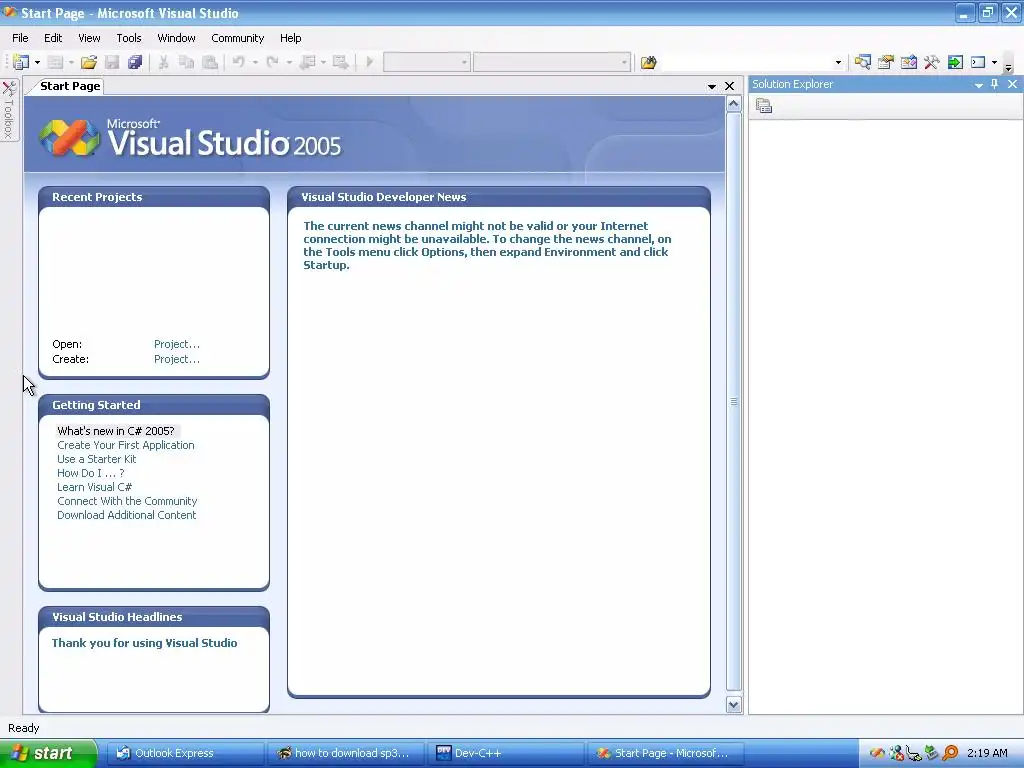The width and height of the screenshot is (1024, 768).
Task: Open the View menu
Action: (89, 38)
